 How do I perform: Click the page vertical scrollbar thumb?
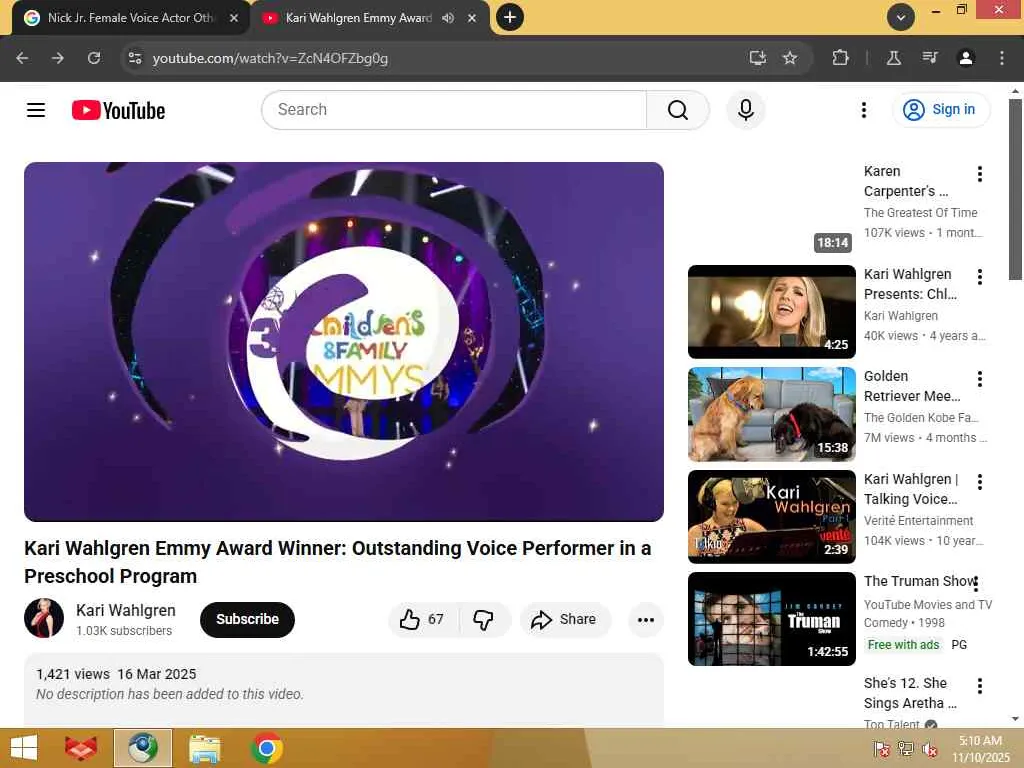[1015, 189]
